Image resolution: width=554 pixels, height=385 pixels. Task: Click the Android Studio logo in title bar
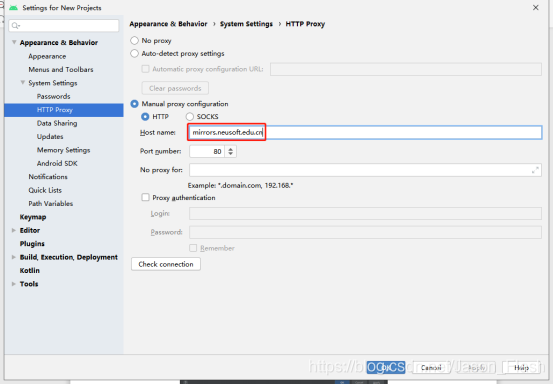pos(13,8)
